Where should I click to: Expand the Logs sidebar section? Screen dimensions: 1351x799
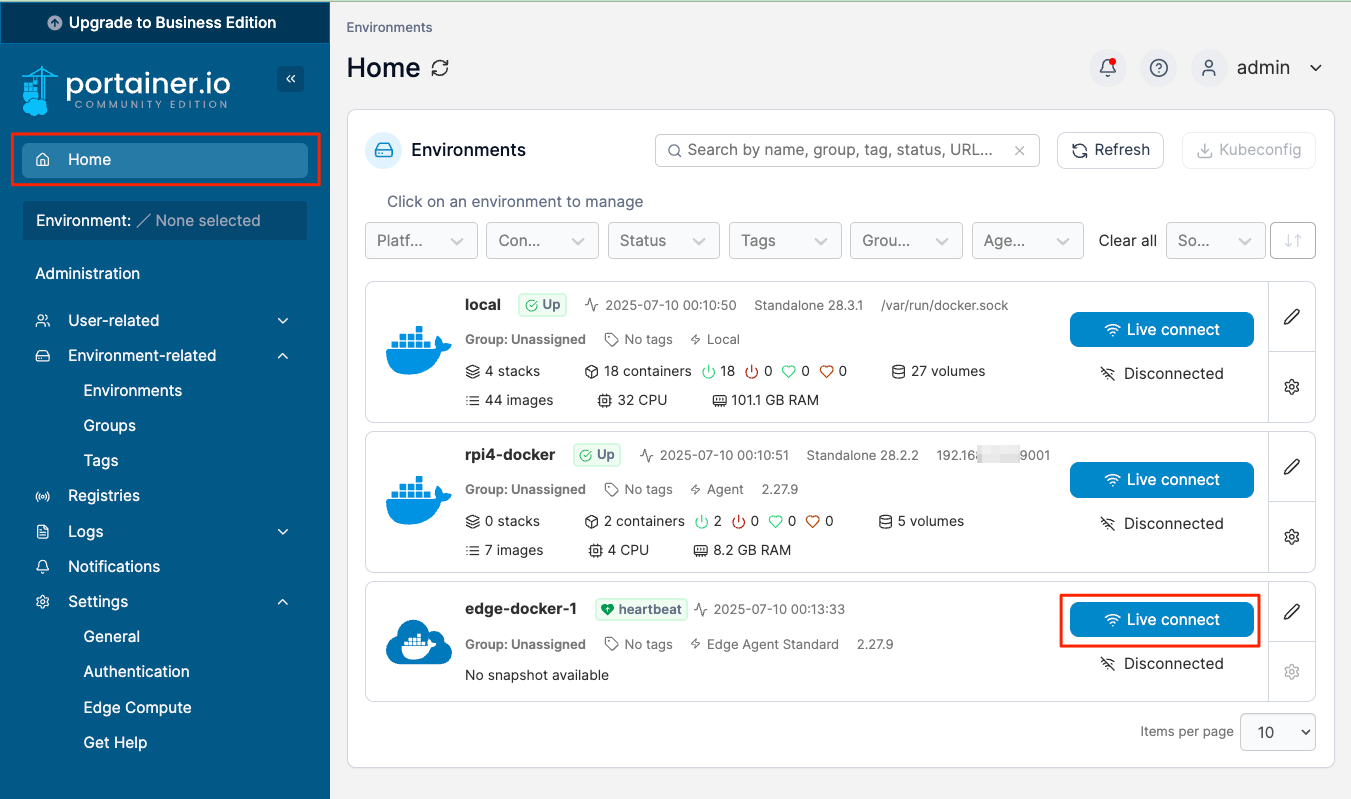[283, 532]
